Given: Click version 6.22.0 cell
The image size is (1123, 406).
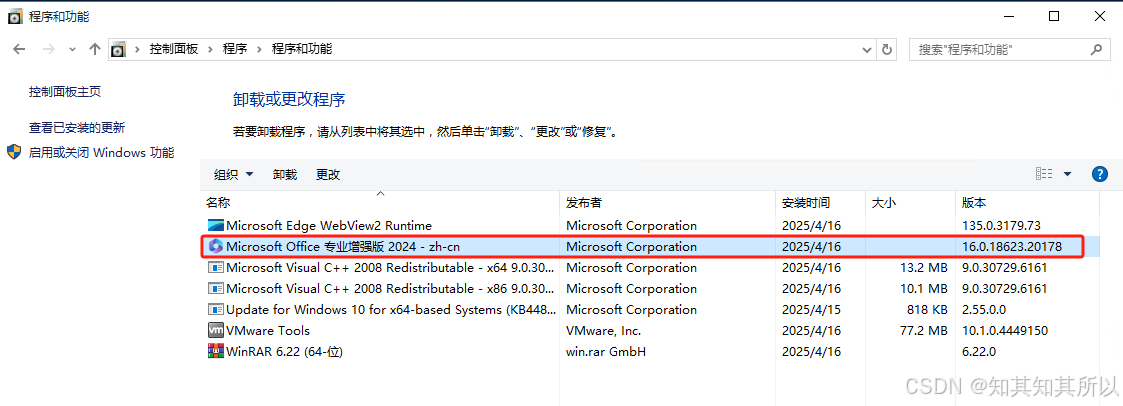Looking at the screenshot, I should [x=979, y=352].
